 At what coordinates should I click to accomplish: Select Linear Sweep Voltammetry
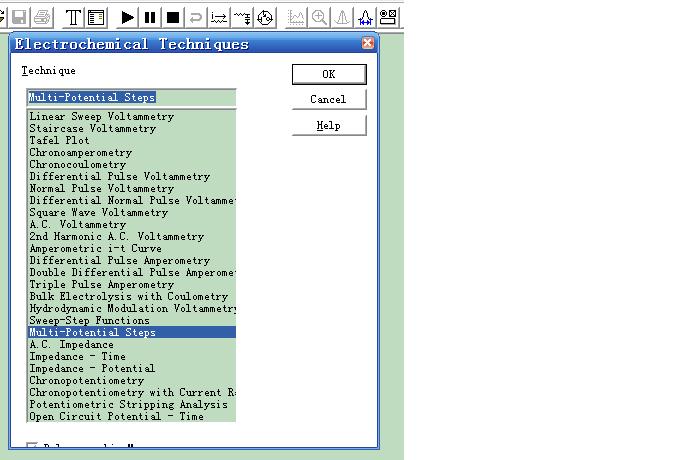click(x=131, y=116)
